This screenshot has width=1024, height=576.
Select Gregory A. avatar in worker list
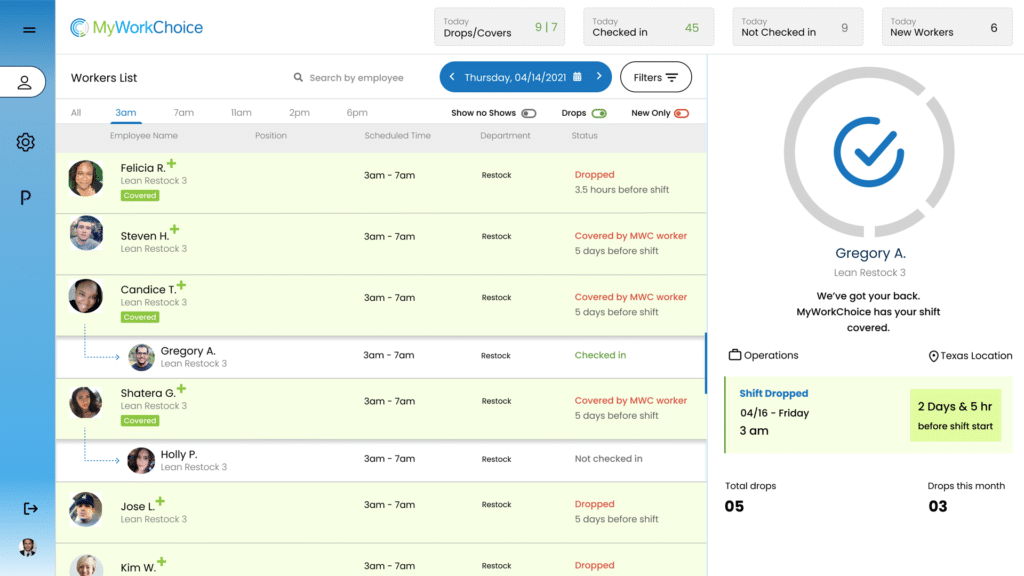141,357
